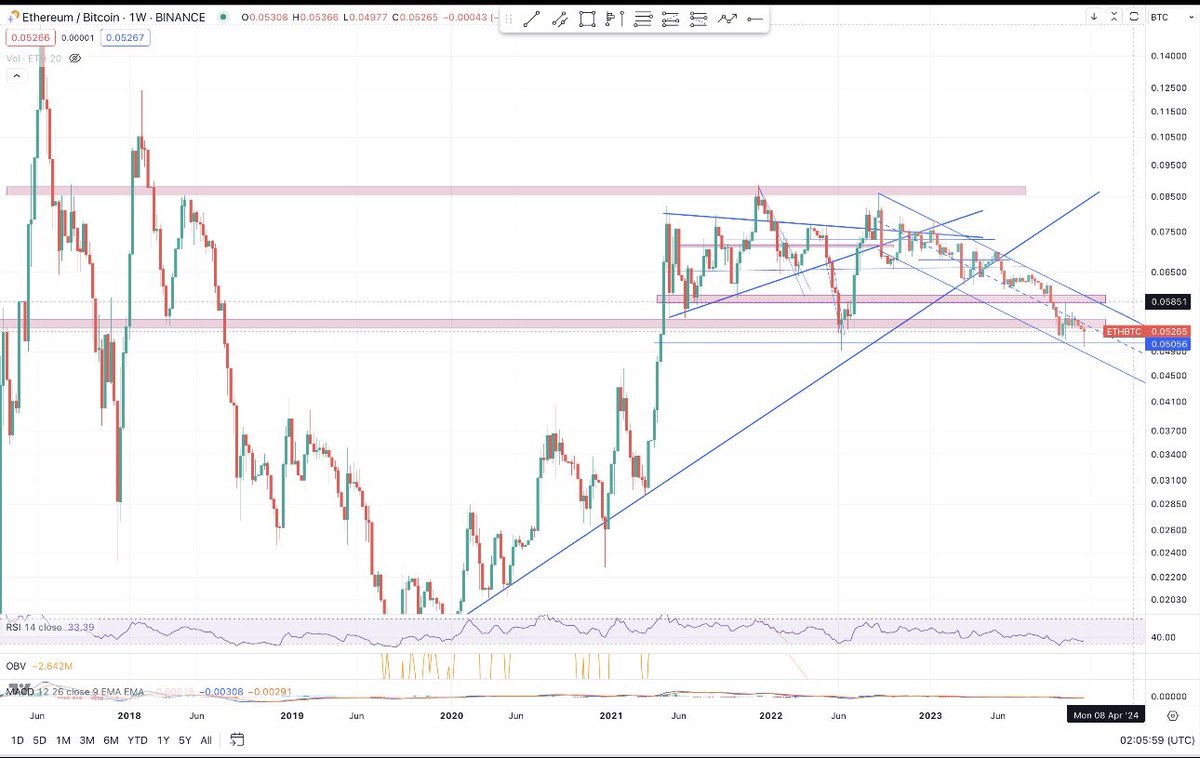Open the BTC currency dropdown
This screenshot has width=1200, height=758.
click(x=1172, y=17)
